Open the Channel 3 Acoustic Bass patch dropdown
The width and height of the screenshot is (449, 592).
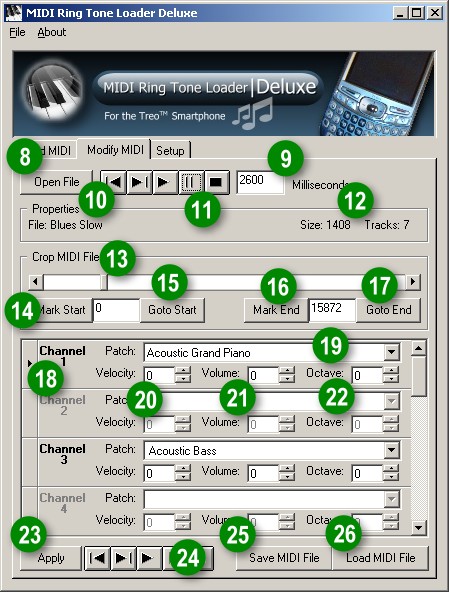(392, 450)
